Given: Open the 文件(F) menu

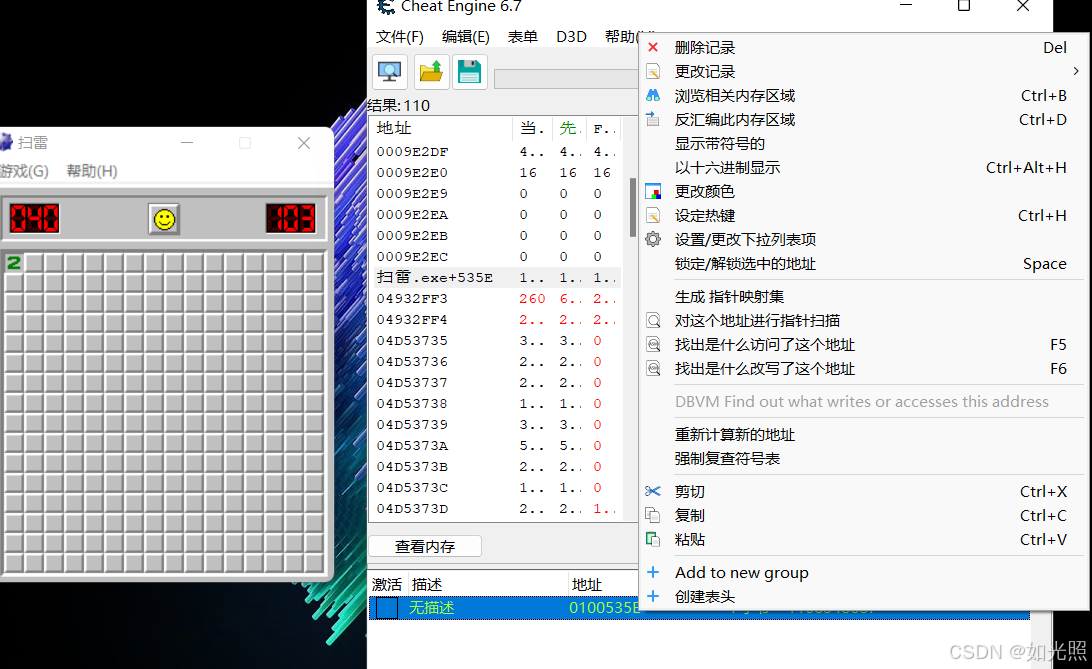Looking at the screenshot, I should pos(400,37).
